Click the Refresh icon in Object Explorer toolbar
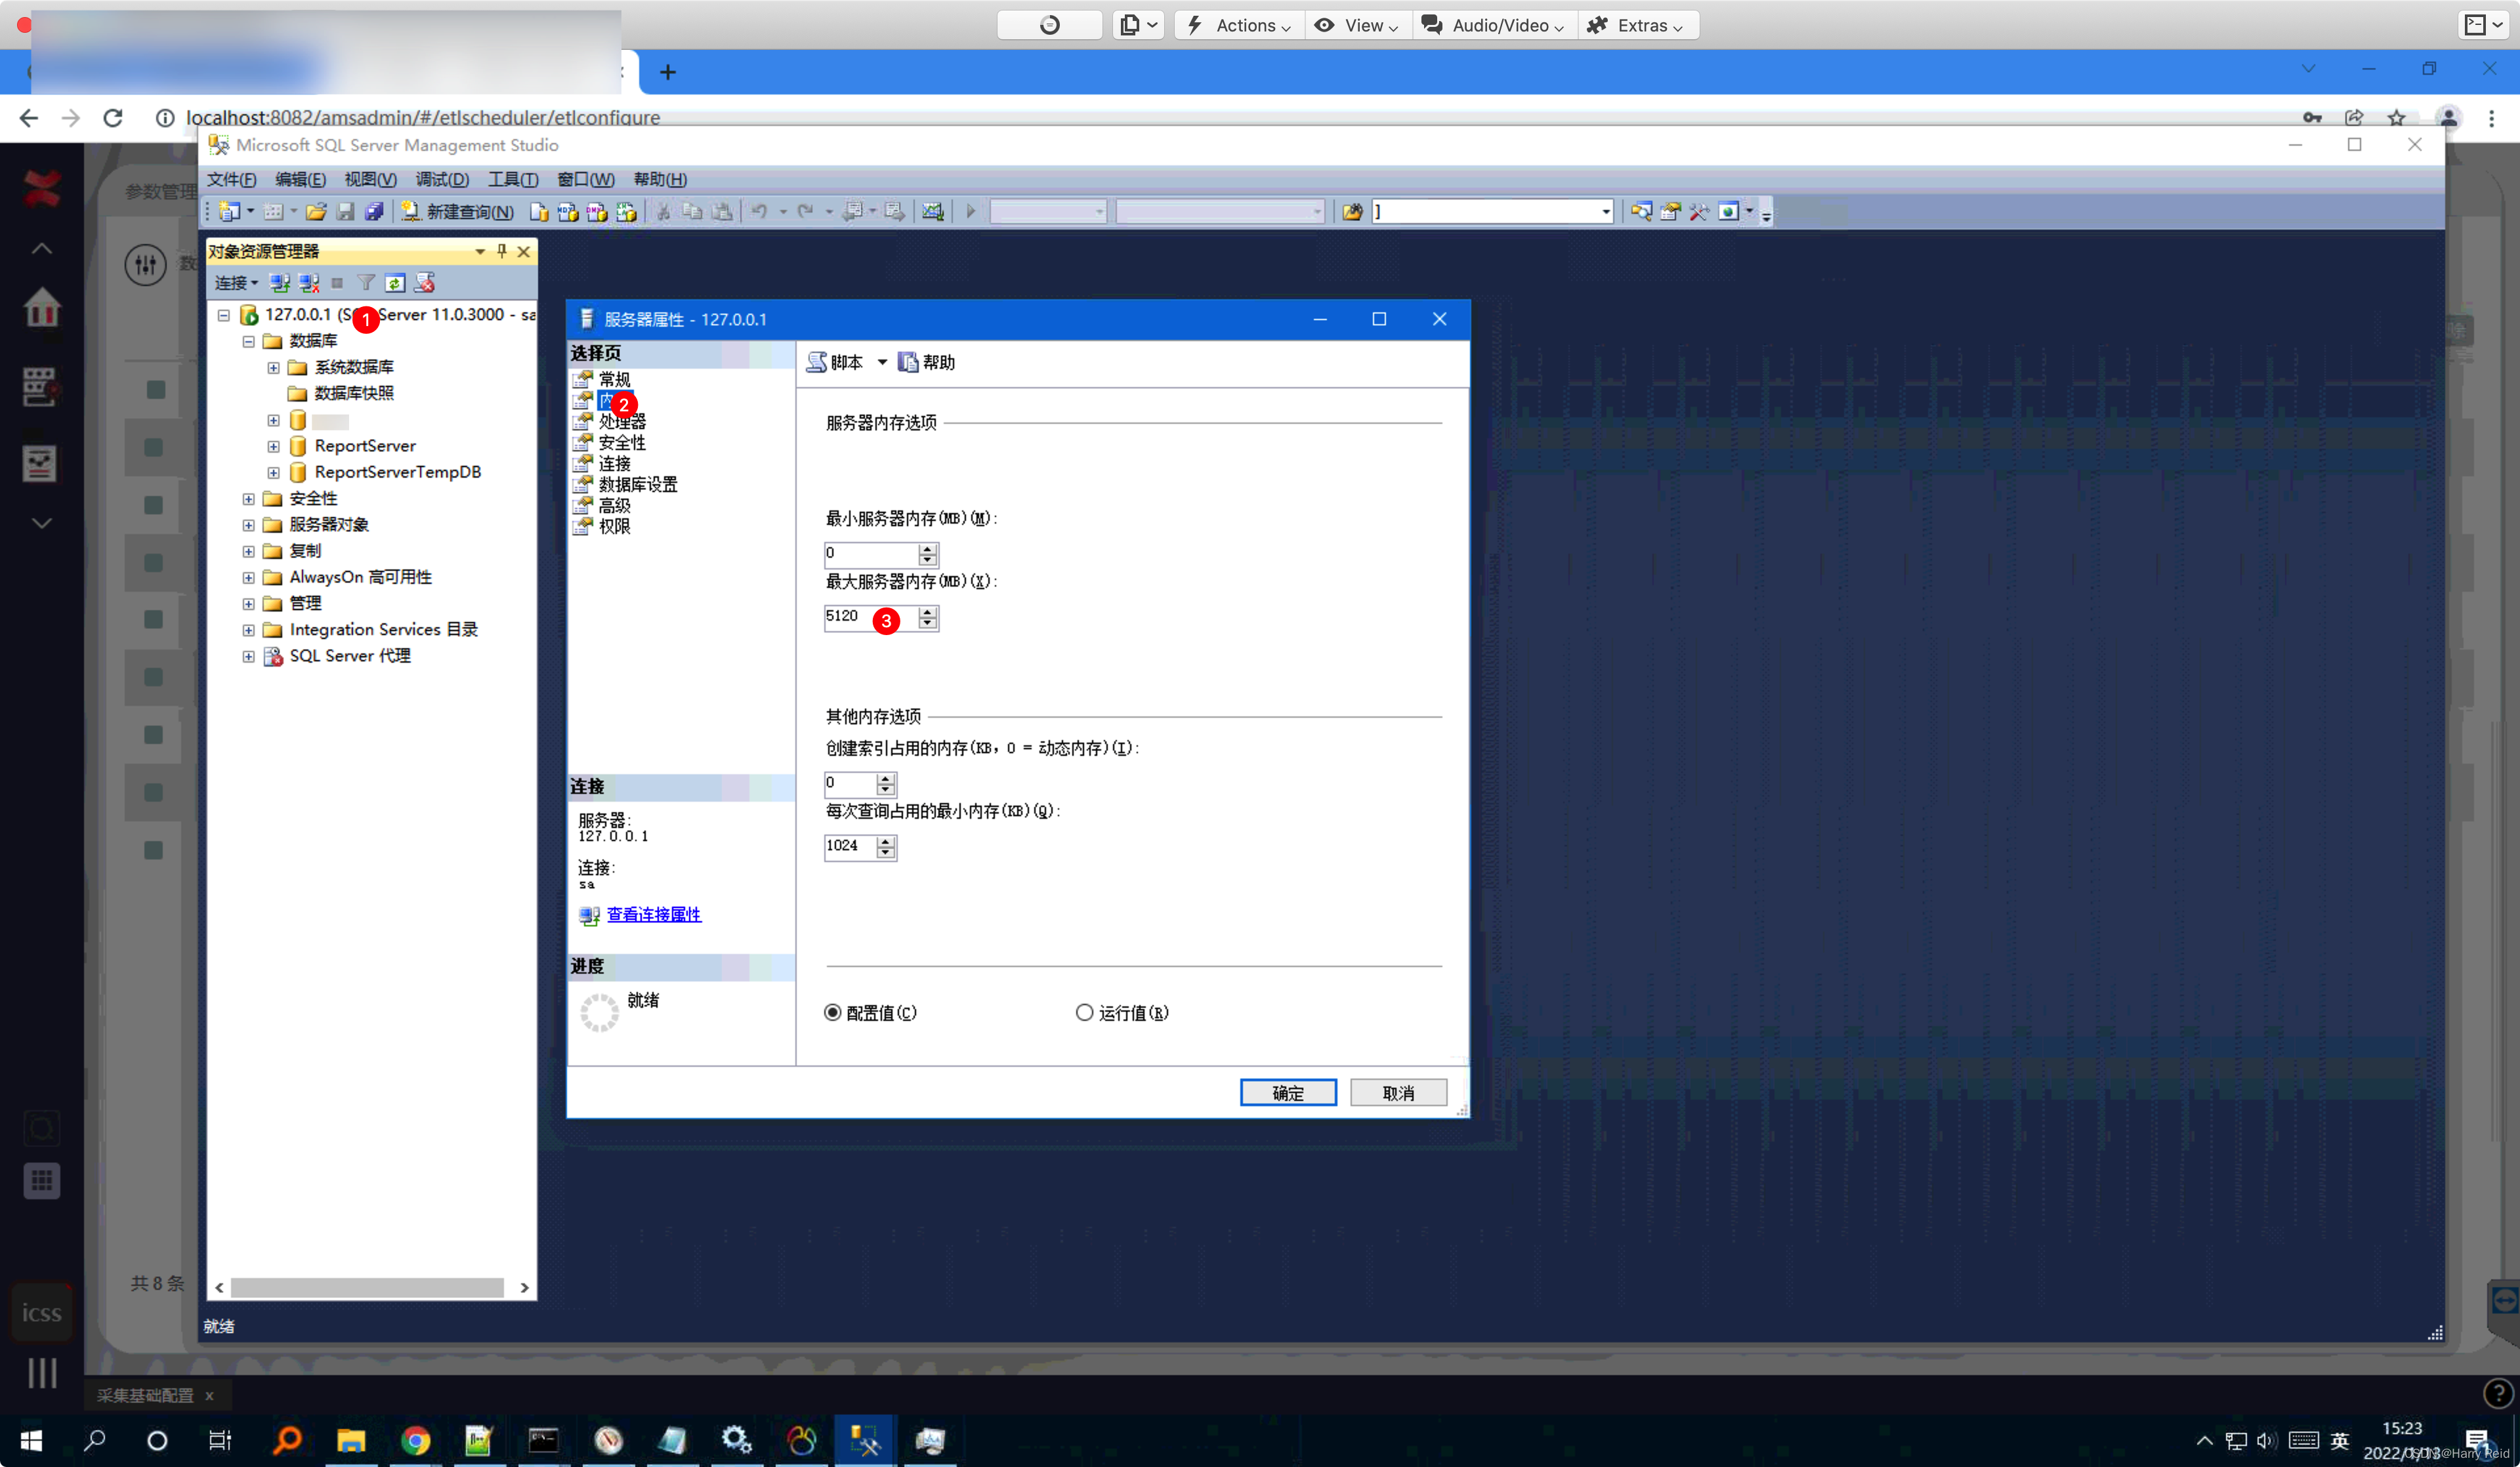The height and width of the screenshot is (1467, 2520). point(395,283)
